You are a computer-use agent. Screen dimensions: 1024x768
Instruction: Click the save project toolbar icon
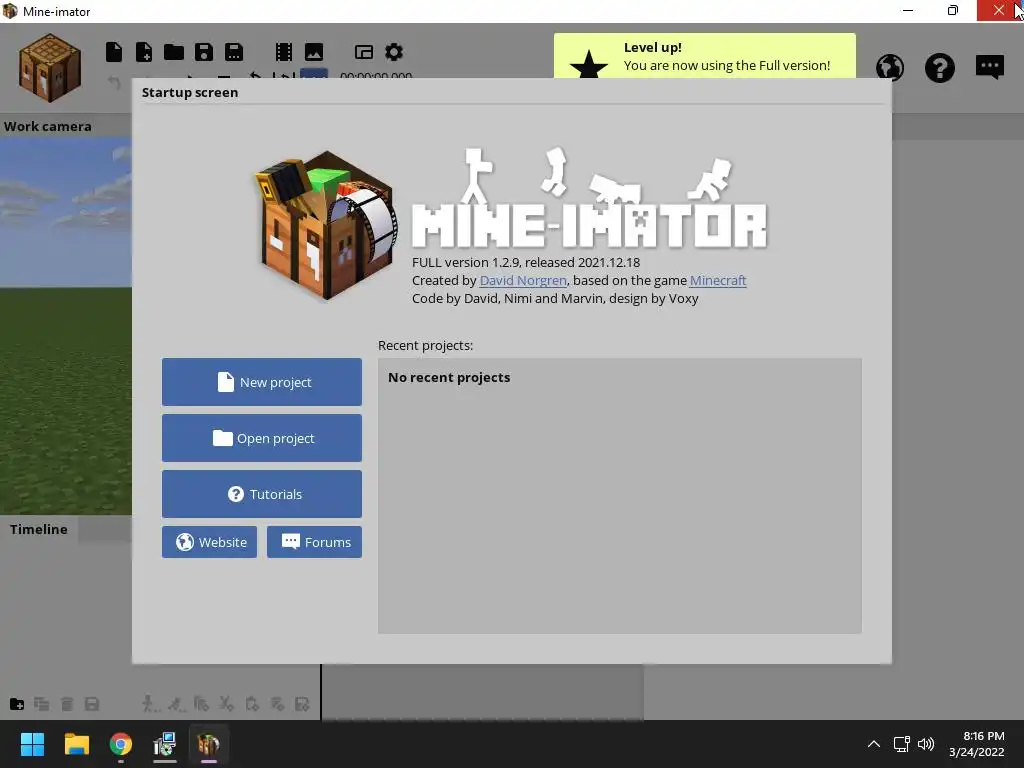click(204, 52)
